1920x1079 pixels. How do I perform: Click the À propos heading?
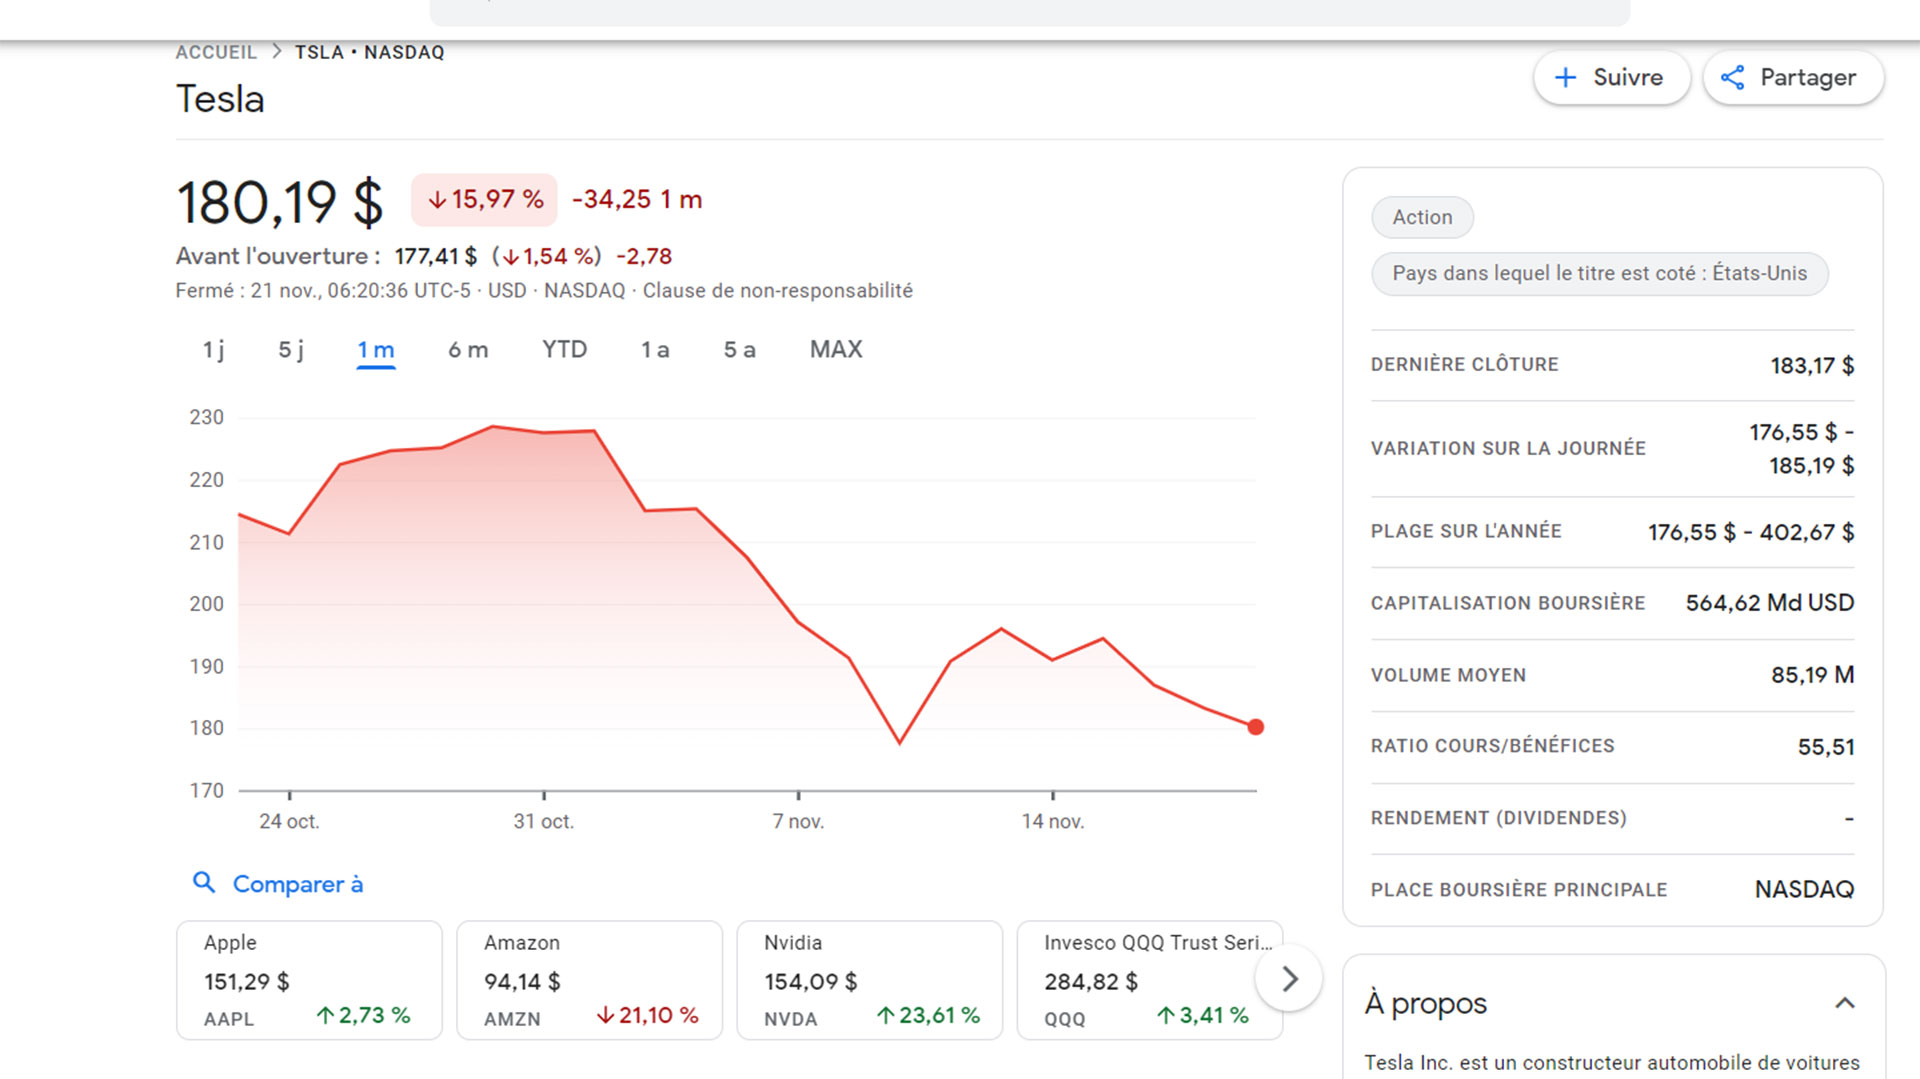point(1426,1003)
